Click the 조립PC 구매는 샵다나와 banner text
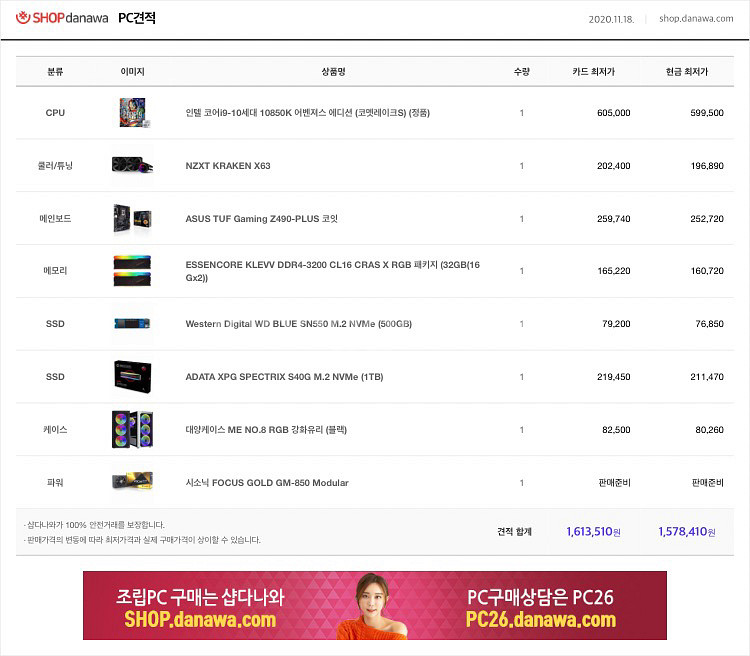Viewport: 750px width, 656px height. [x=200, y=597]
